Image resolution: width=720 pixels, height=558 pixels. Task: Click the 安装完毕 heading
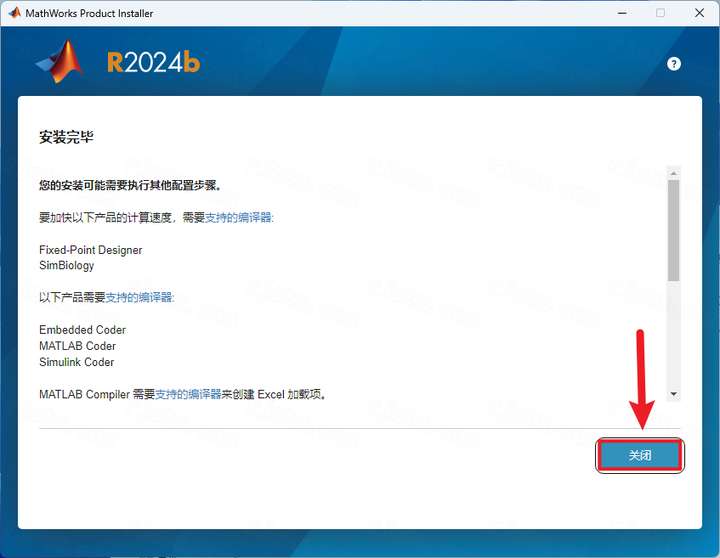click(66, 137)
